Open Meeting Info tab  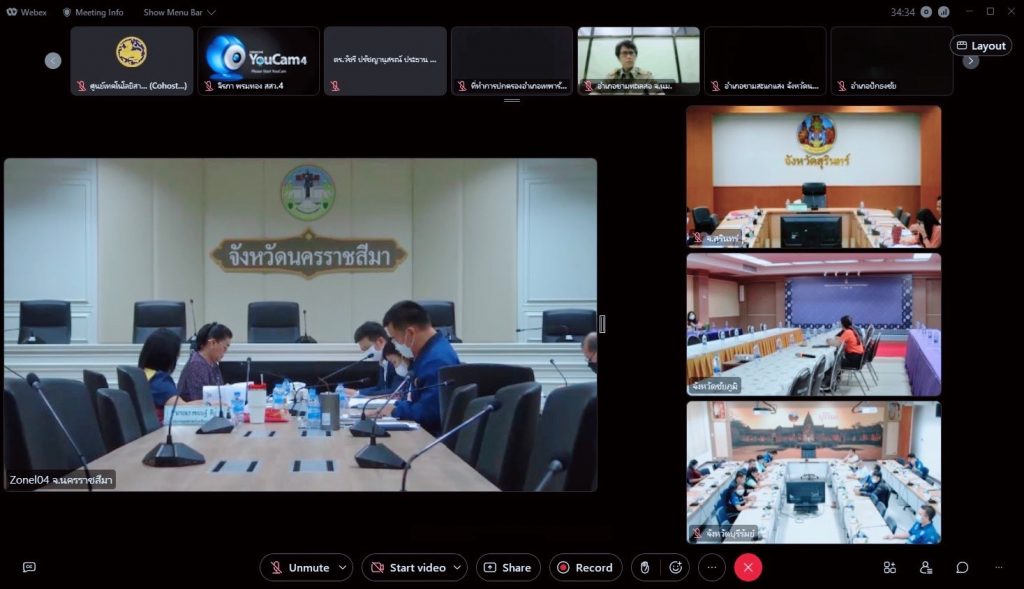93,12
